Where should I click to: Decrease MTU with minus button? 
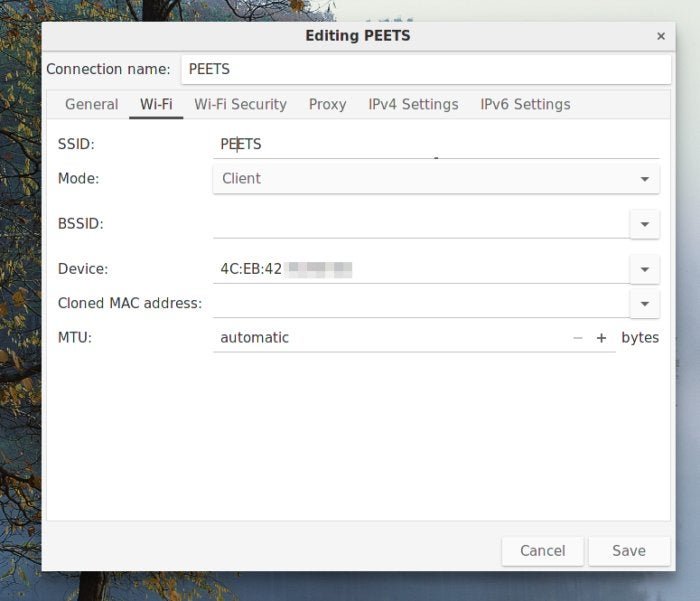click(x=578, y=338)
